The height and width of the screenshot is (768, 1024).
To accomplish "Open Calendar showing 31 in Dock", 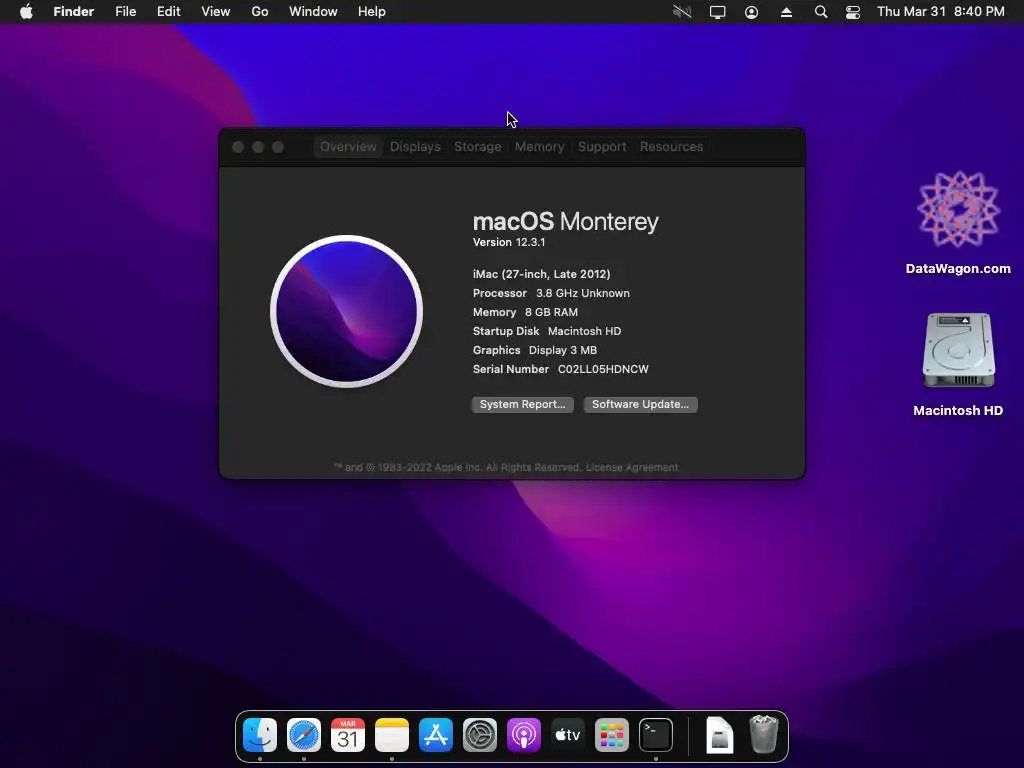I will click(347, 735).
